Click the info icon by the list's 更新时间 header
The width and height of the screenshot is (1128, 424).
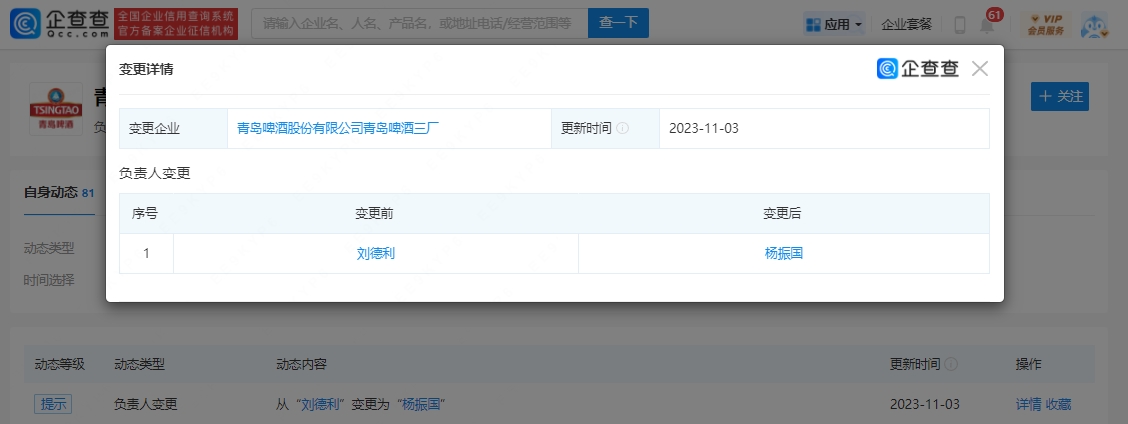(951, 364)
